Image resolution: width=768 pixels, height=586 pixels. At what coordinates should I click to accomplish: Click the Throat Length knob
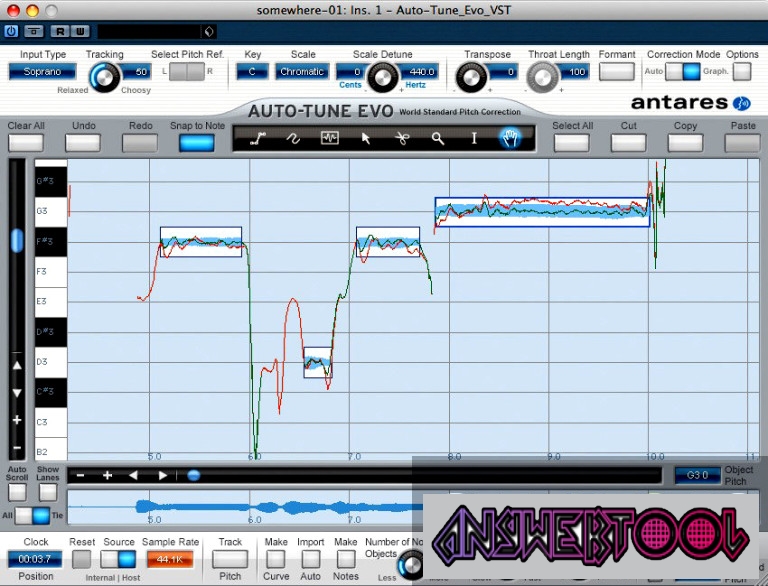tap(542, 77)
